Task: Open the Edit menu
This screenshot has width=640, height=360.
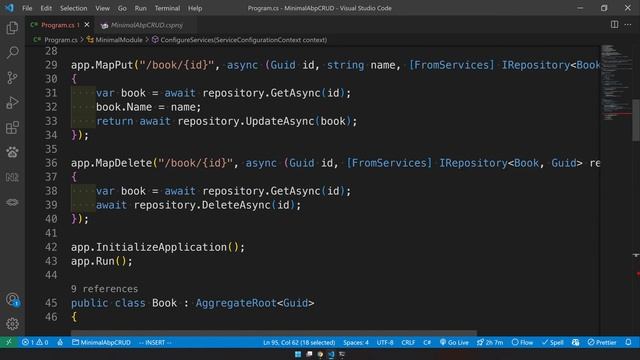Action: [46, 8]
